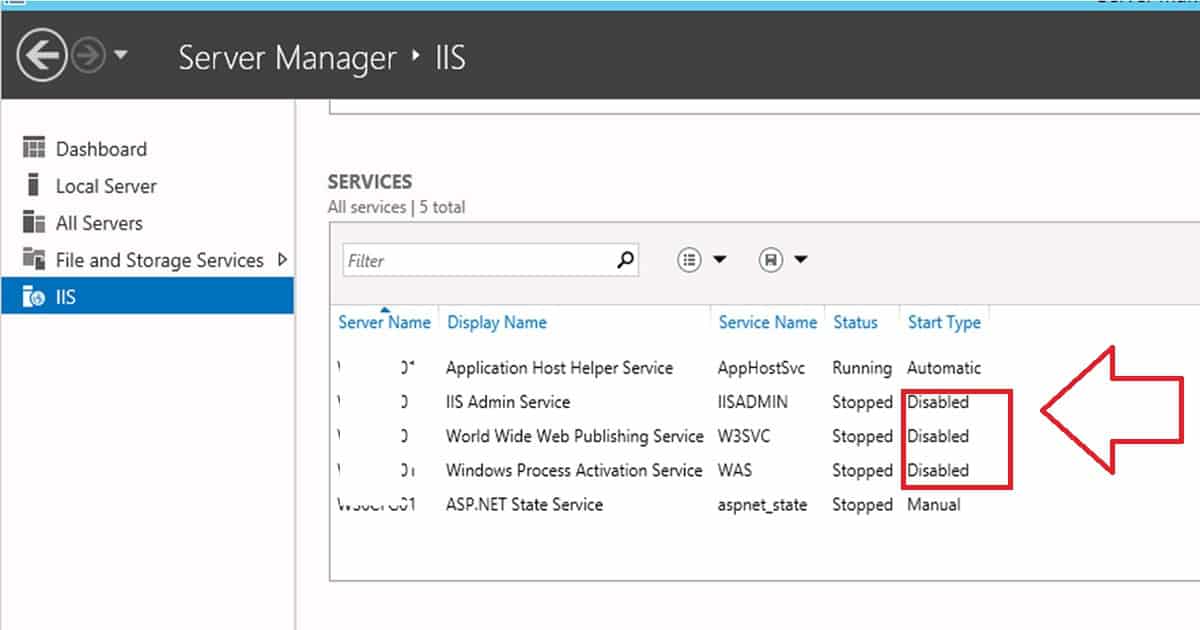Click the IIS breadcrumb in header
Screen dimensions: 1200x630
[450, 57]
